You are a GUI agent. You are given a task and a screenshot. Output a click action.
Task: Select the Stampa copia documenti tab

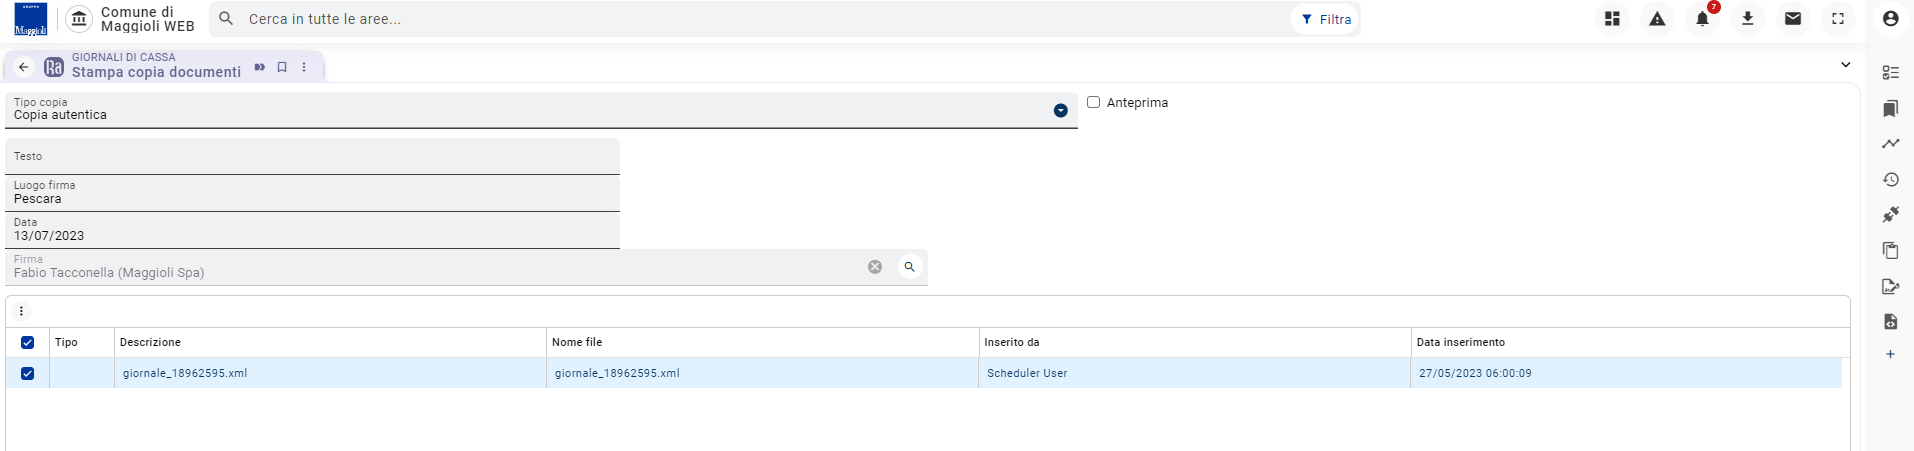tap(156, 72)
